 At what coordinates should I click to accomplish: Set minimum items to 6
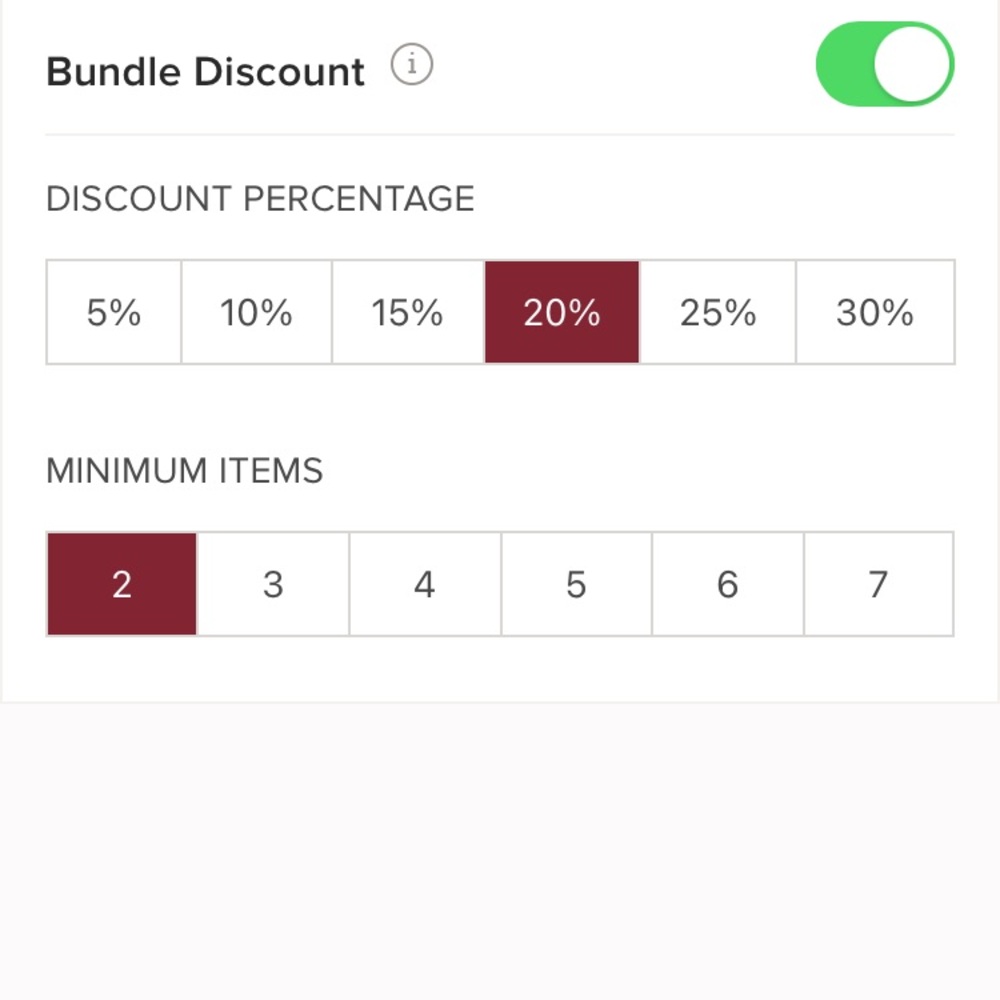[727, 584]
